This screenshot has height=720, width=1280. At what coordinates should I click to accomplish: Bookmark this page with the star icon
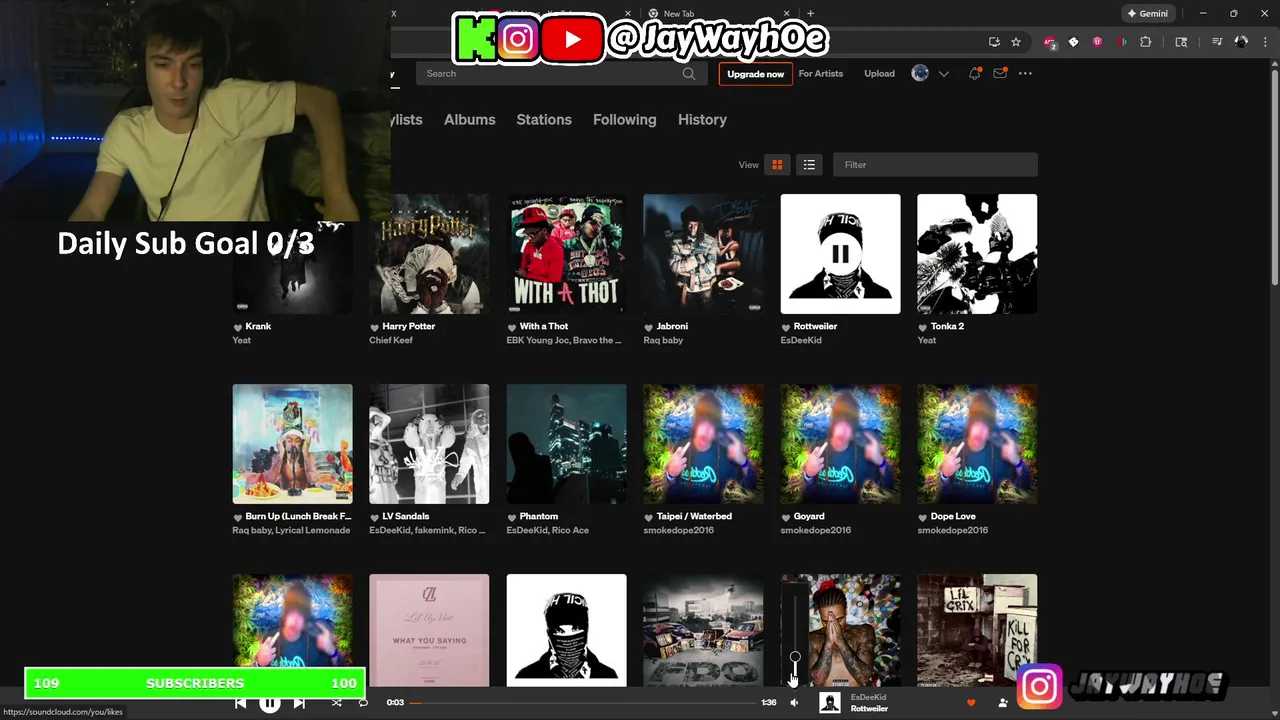click(1016, 42)
